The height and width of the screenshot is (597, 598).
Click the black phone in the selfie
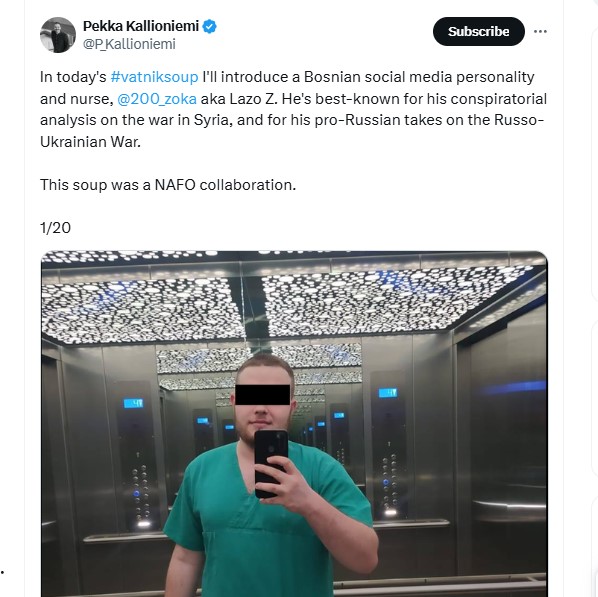271,463
